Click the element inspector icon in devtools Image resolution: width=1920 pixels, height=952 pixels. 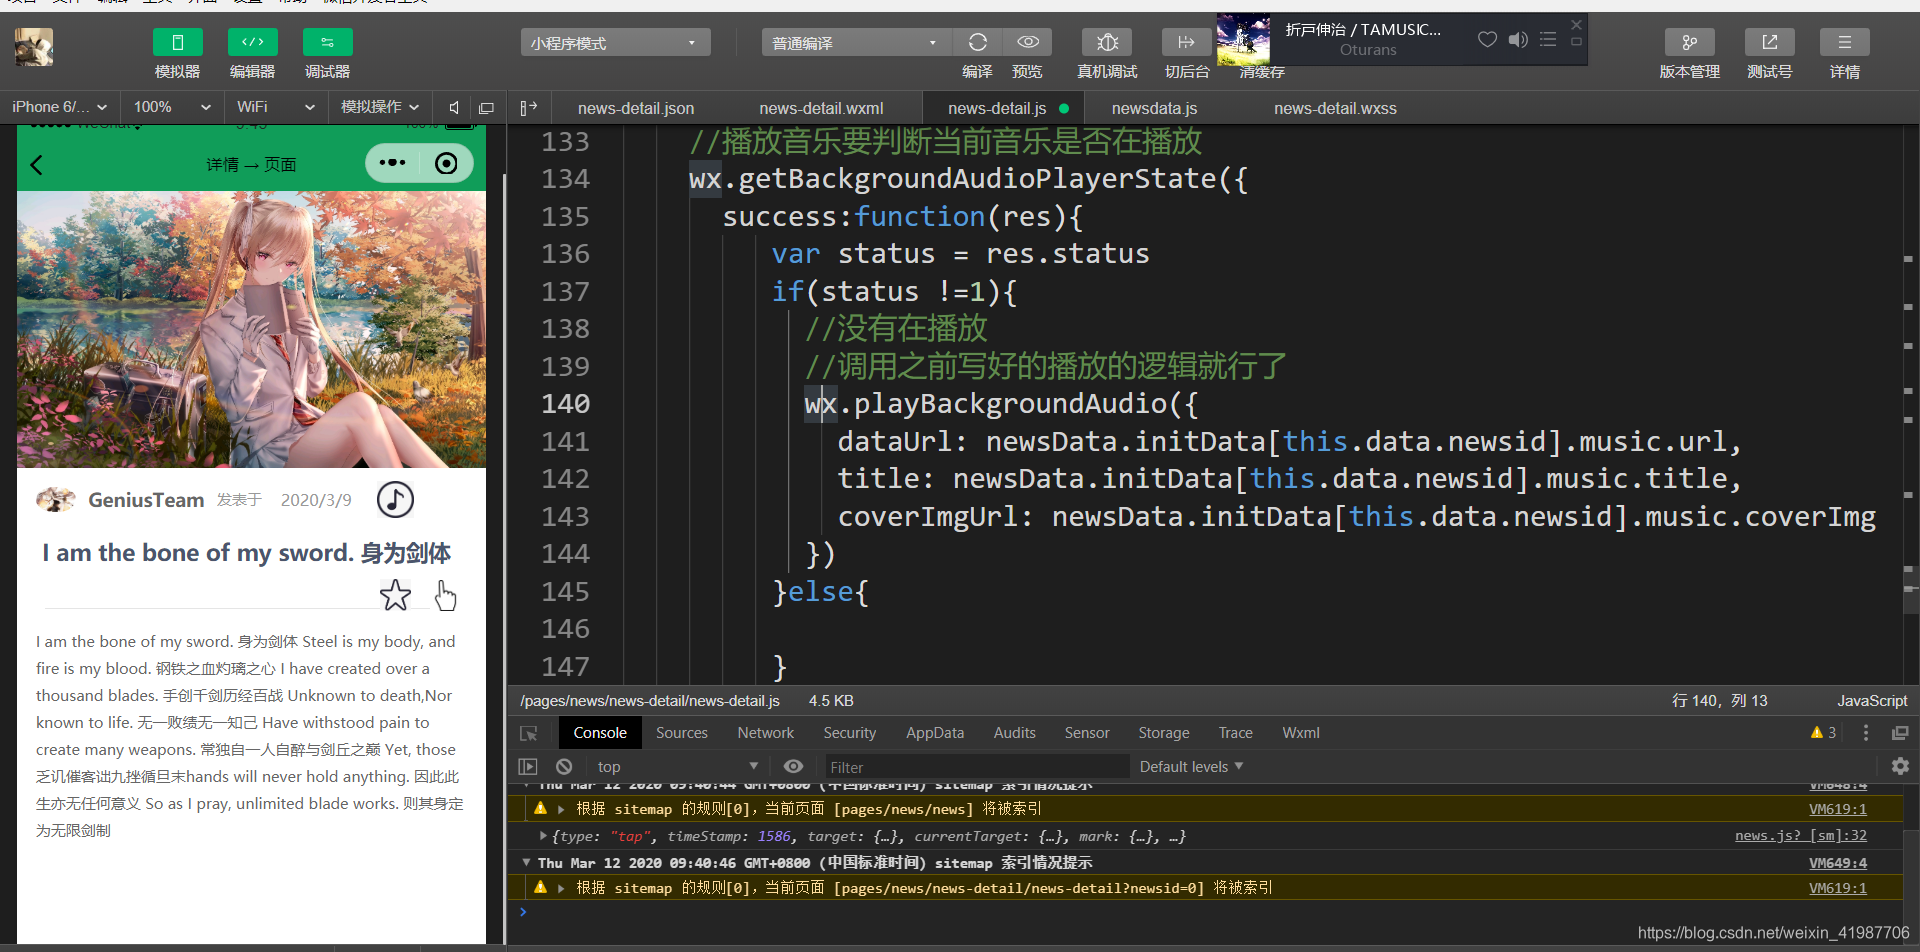click(529, 733)
